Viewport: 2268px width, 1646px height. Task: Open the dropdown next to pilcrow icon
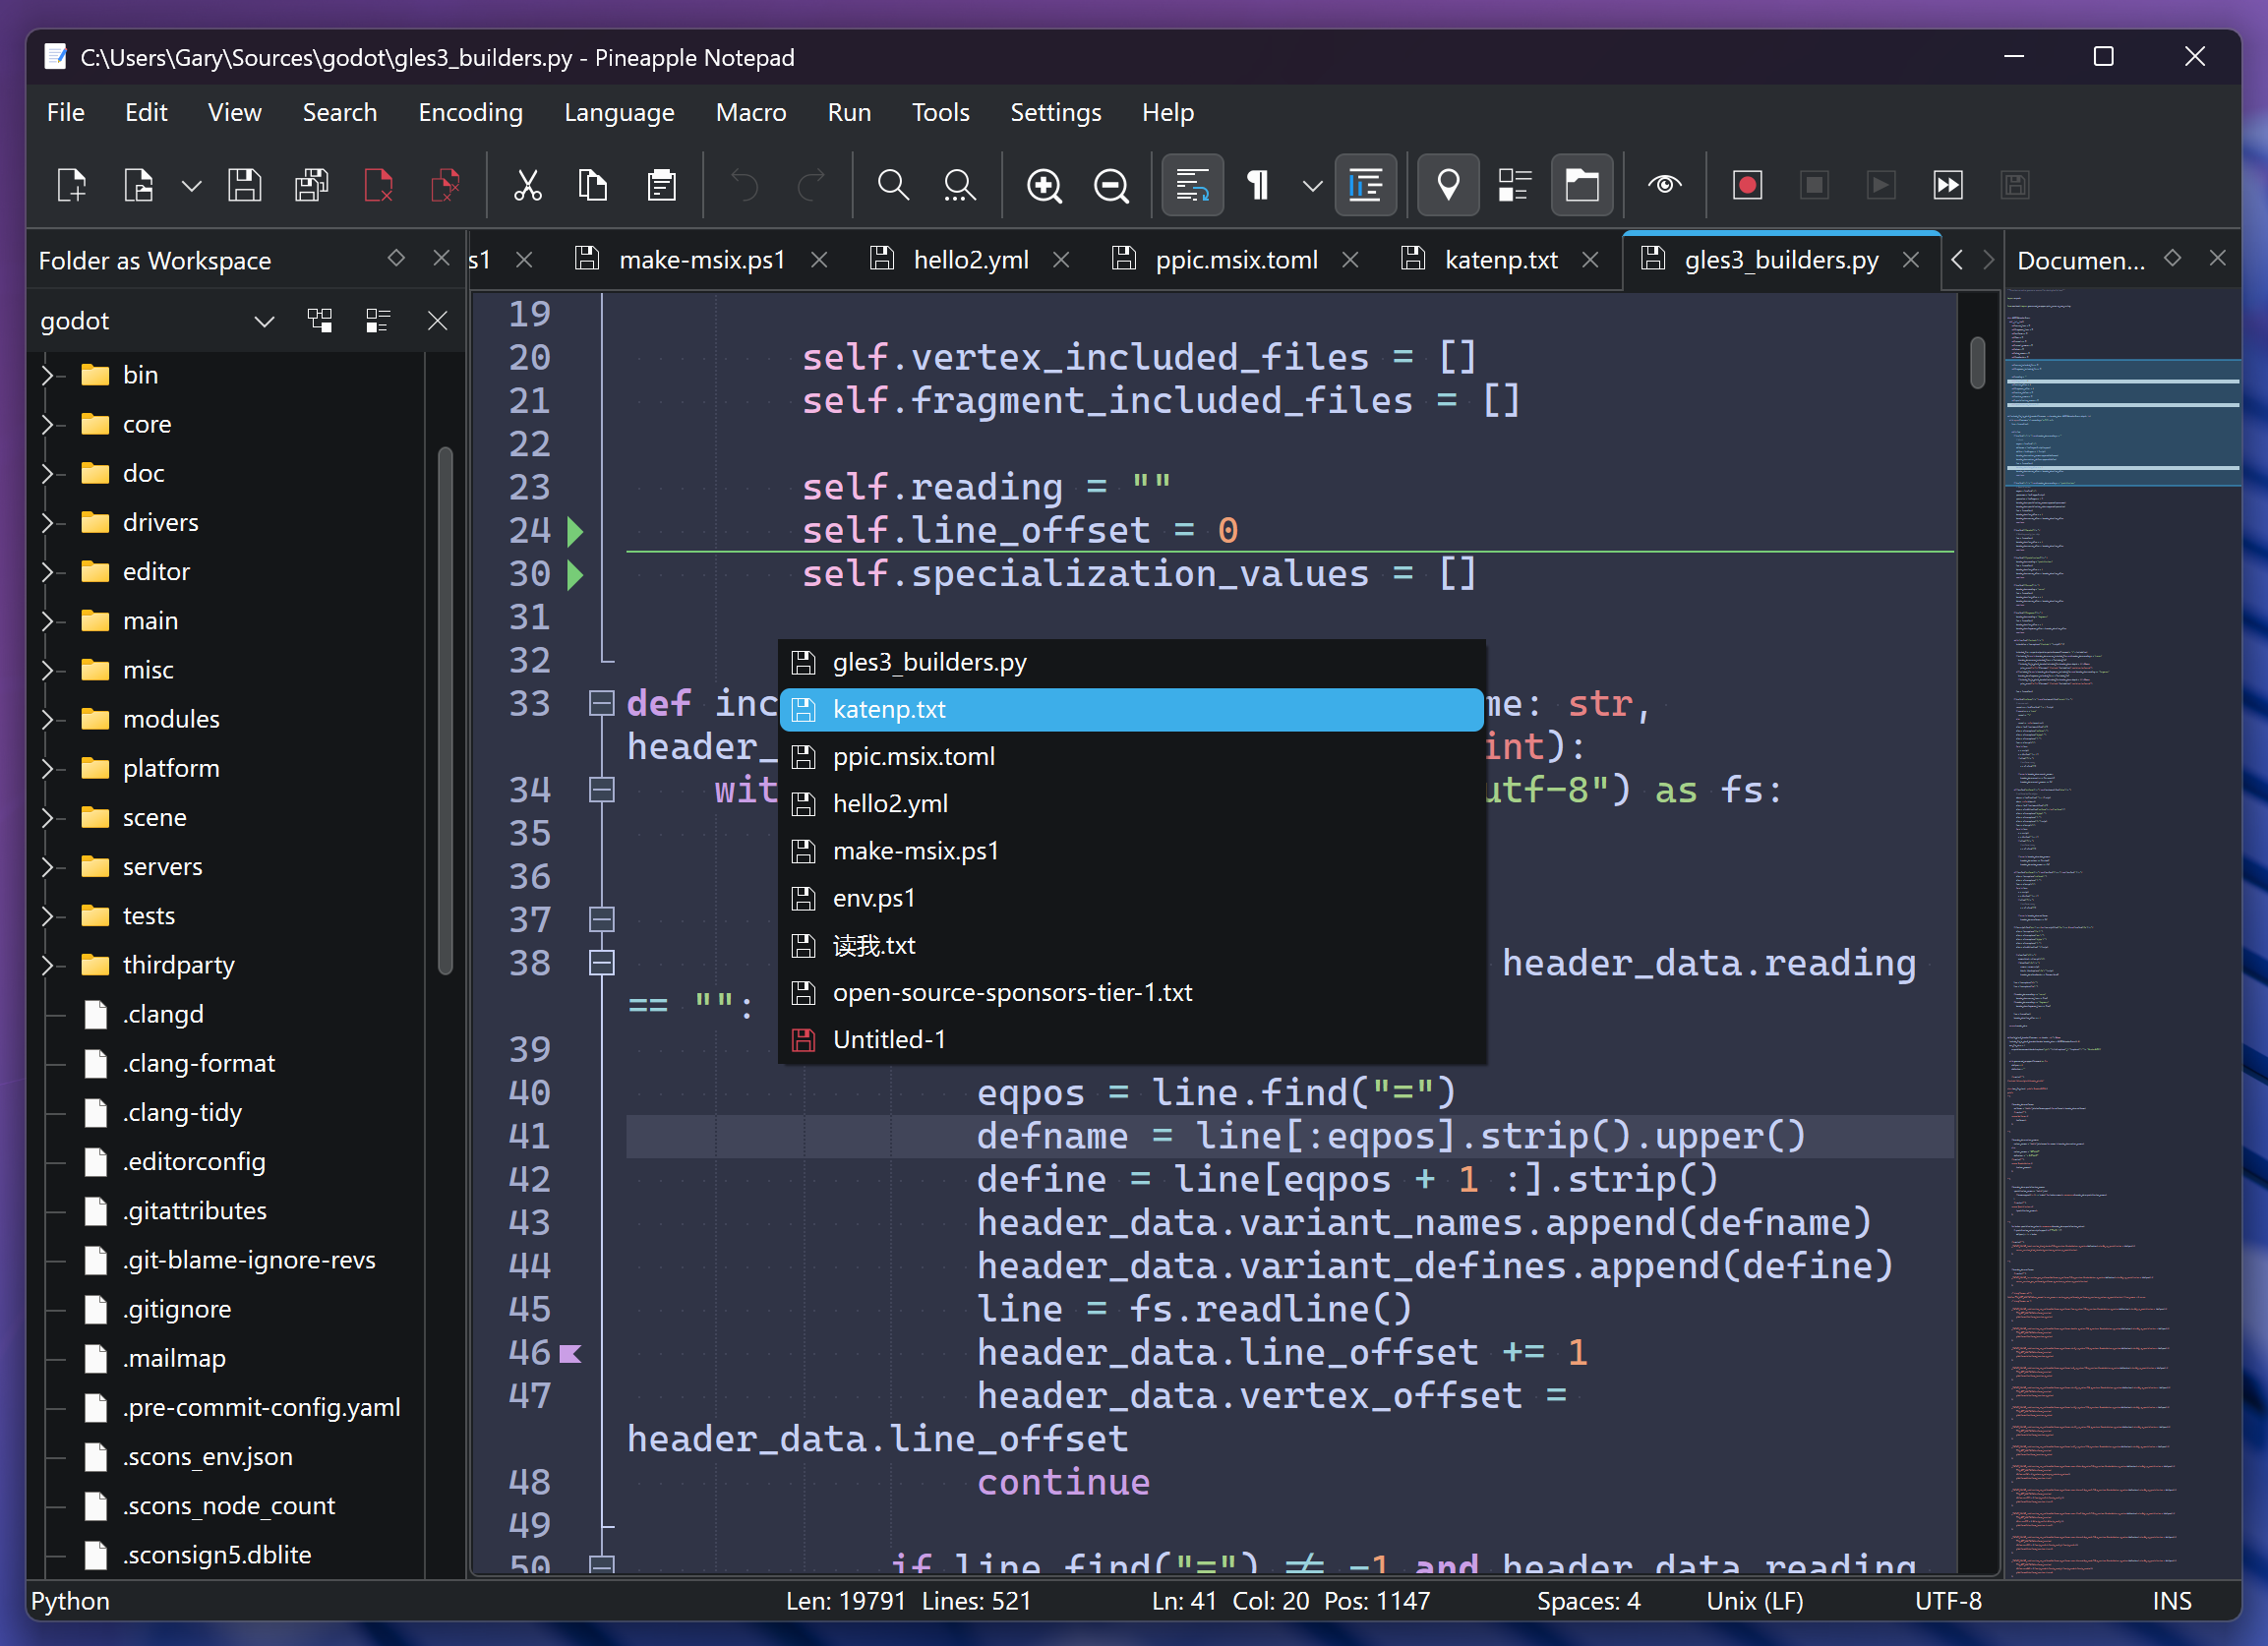1313,185
